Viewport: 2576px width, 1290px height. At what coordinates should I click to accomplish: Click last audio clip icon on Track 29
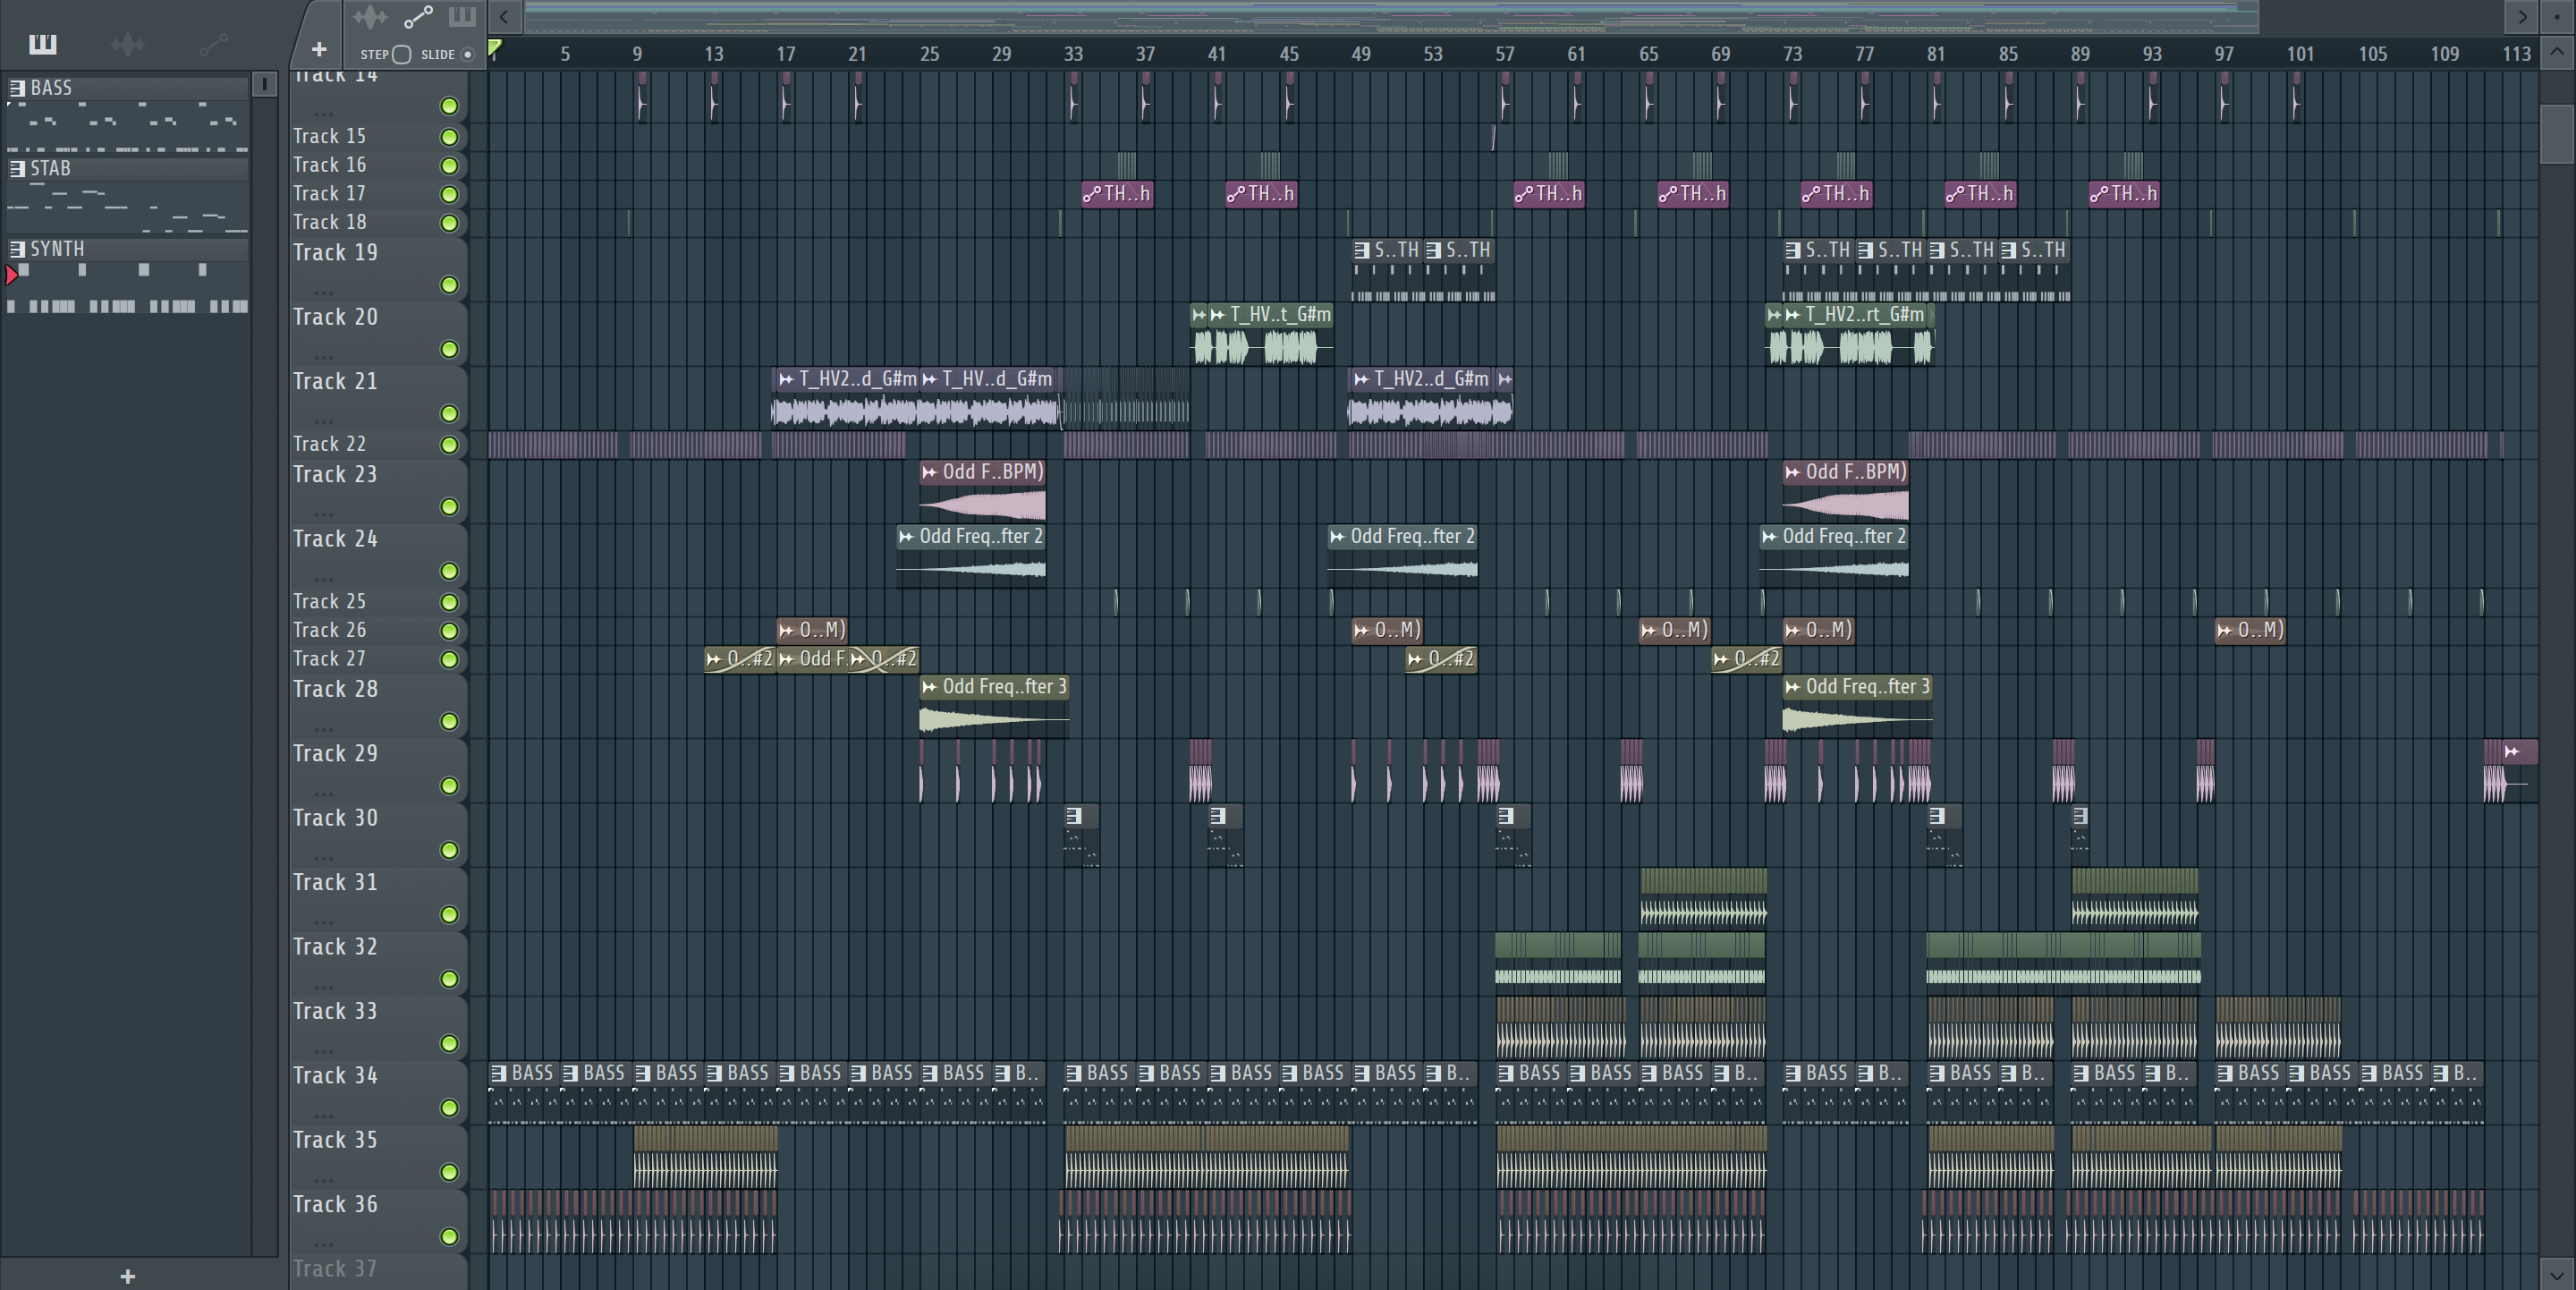(x=2512, y=752)
